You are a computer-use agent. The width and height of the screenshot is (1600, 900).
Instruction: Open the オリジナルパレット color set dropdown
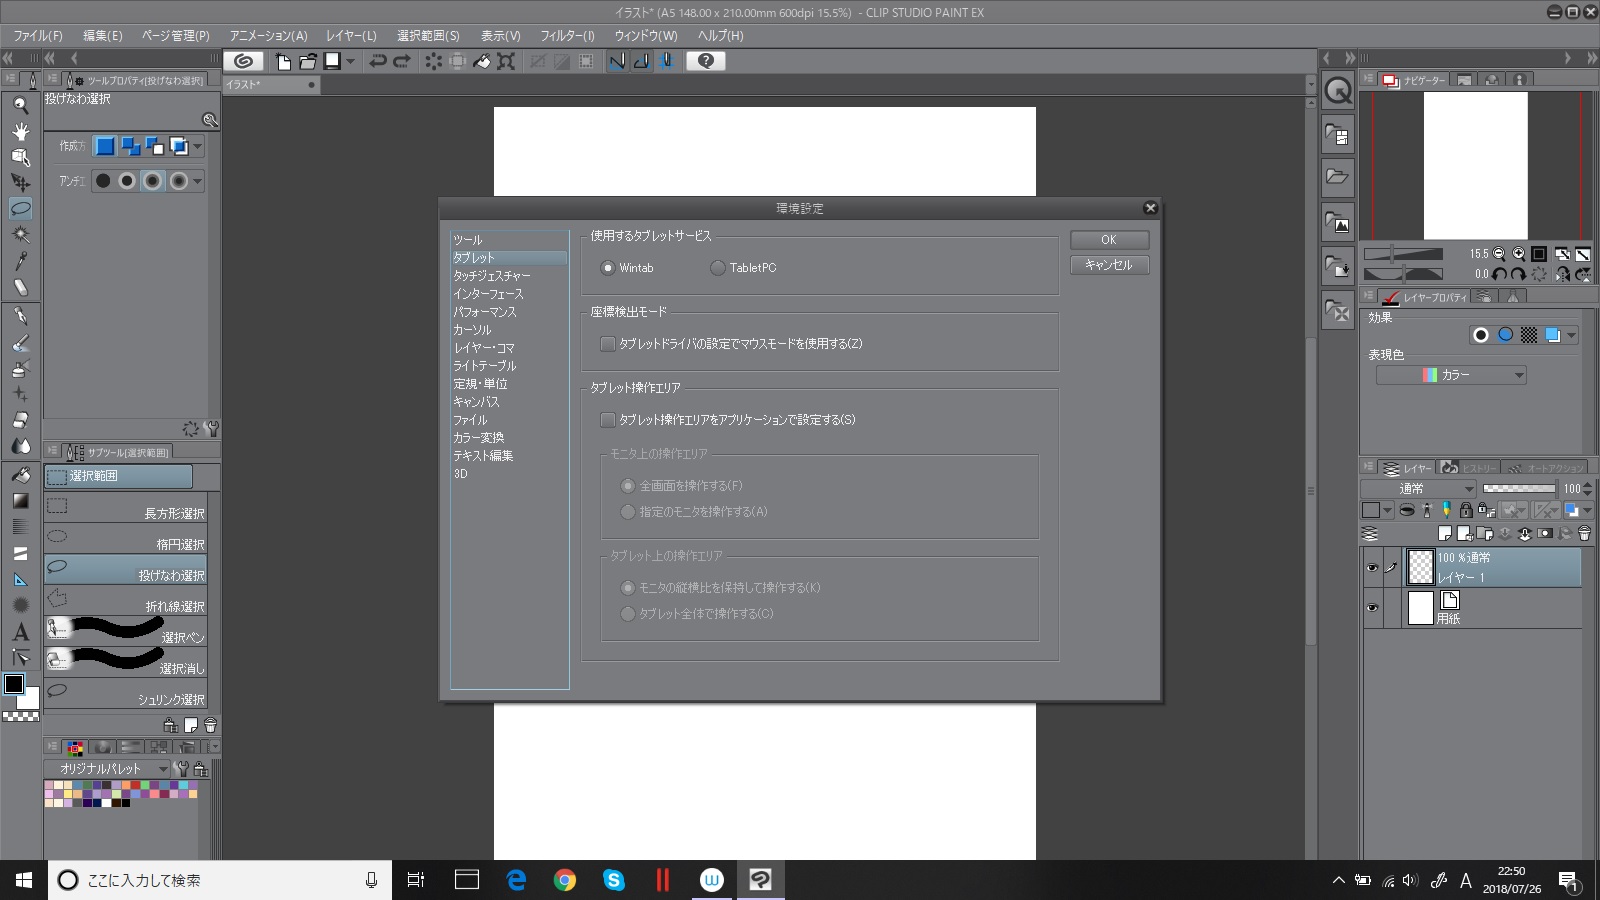click(x=107, y=769)
